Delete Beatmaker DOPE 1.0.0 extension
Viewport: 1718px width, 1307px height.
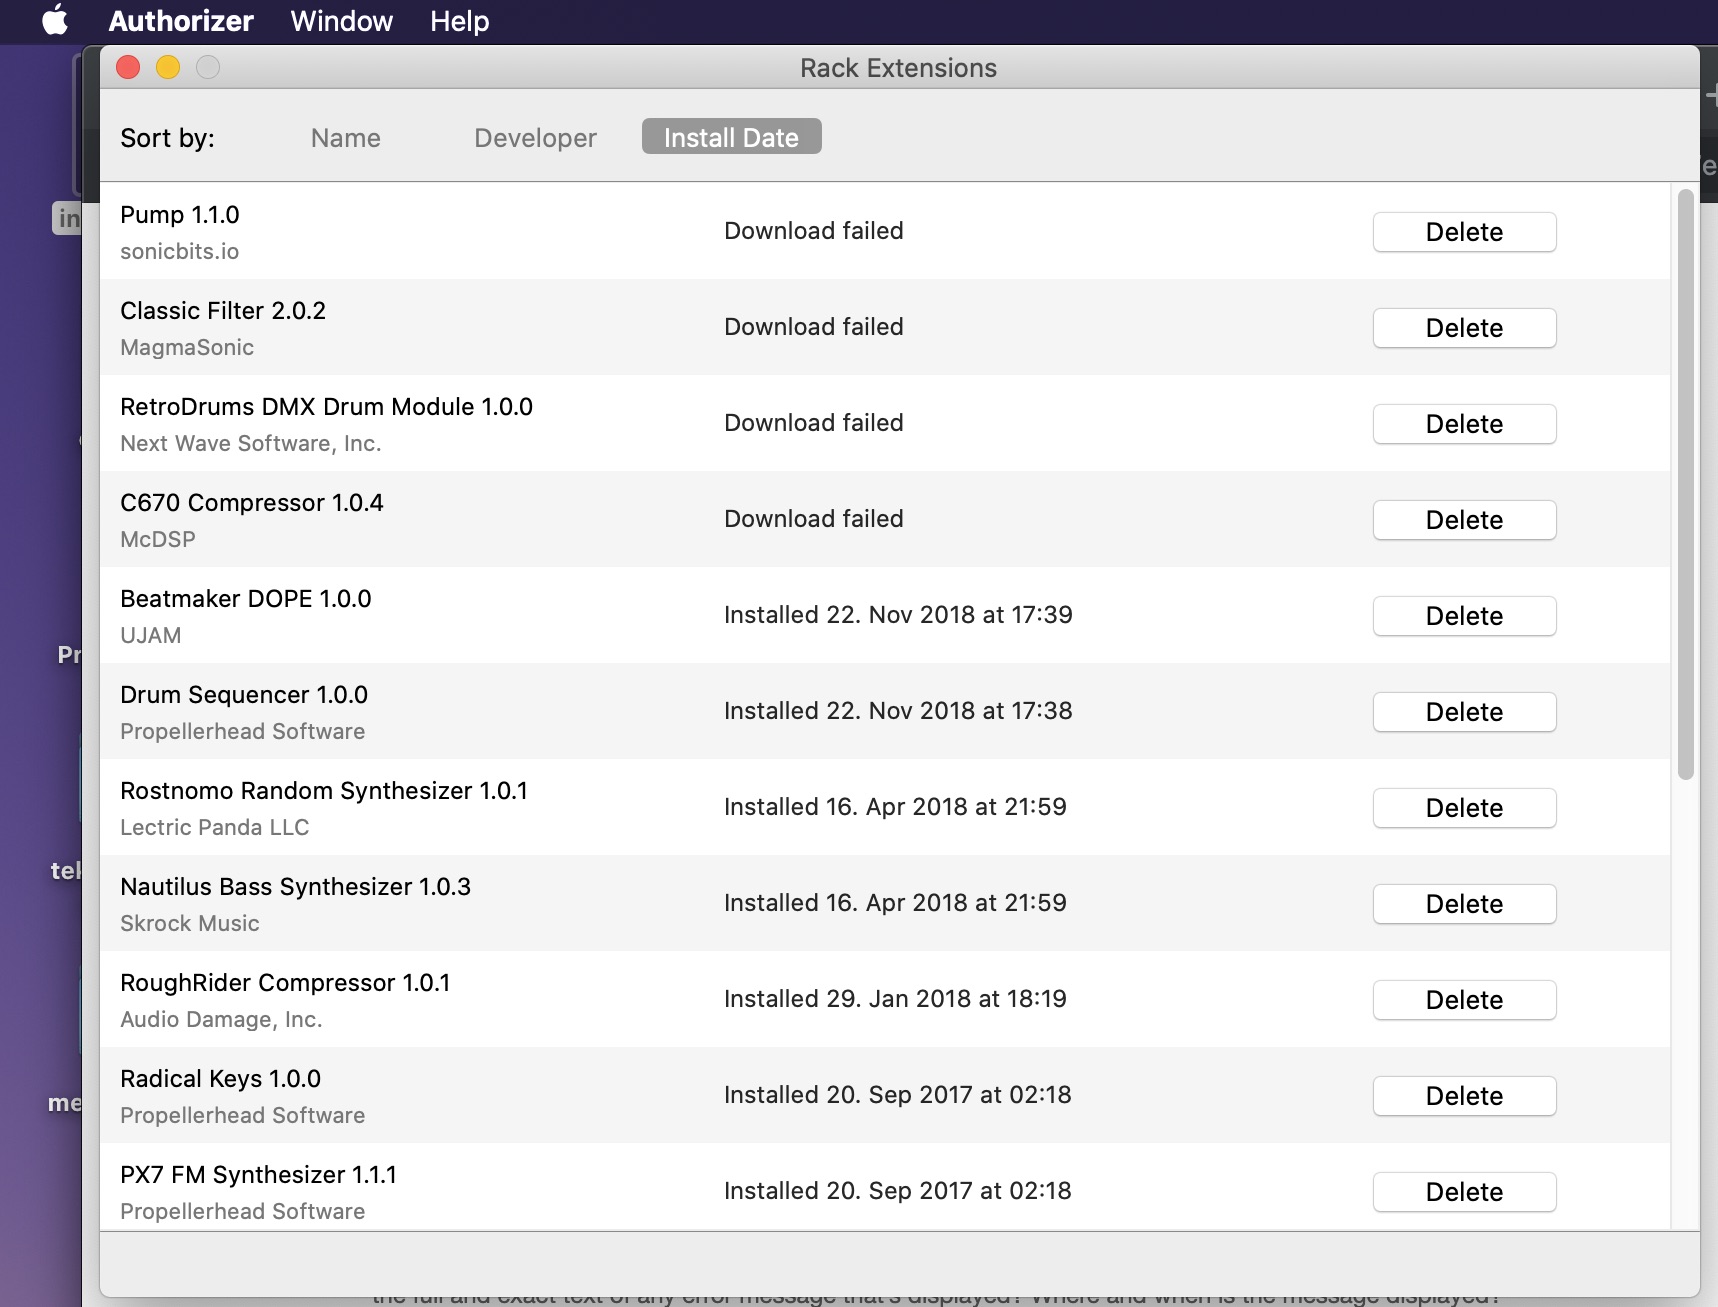[1464, 616]
